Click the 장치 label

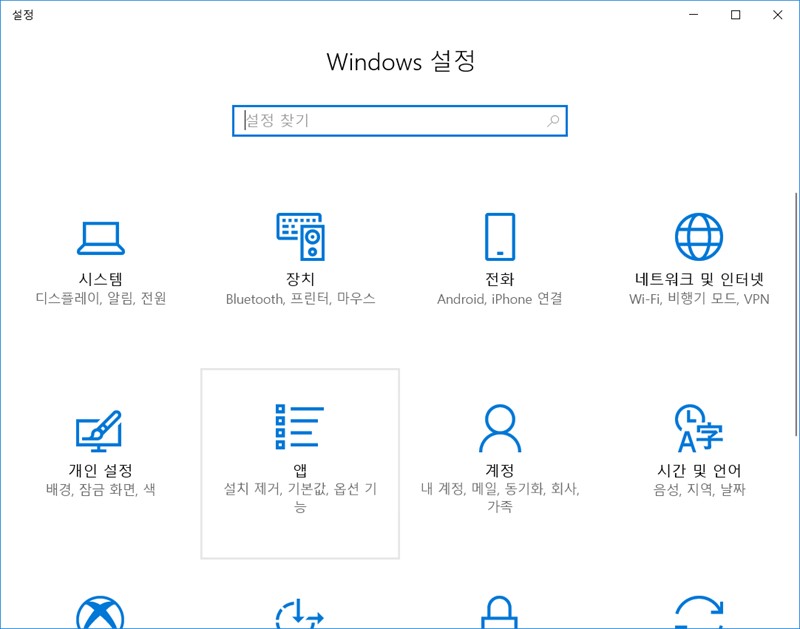(300, 279)
